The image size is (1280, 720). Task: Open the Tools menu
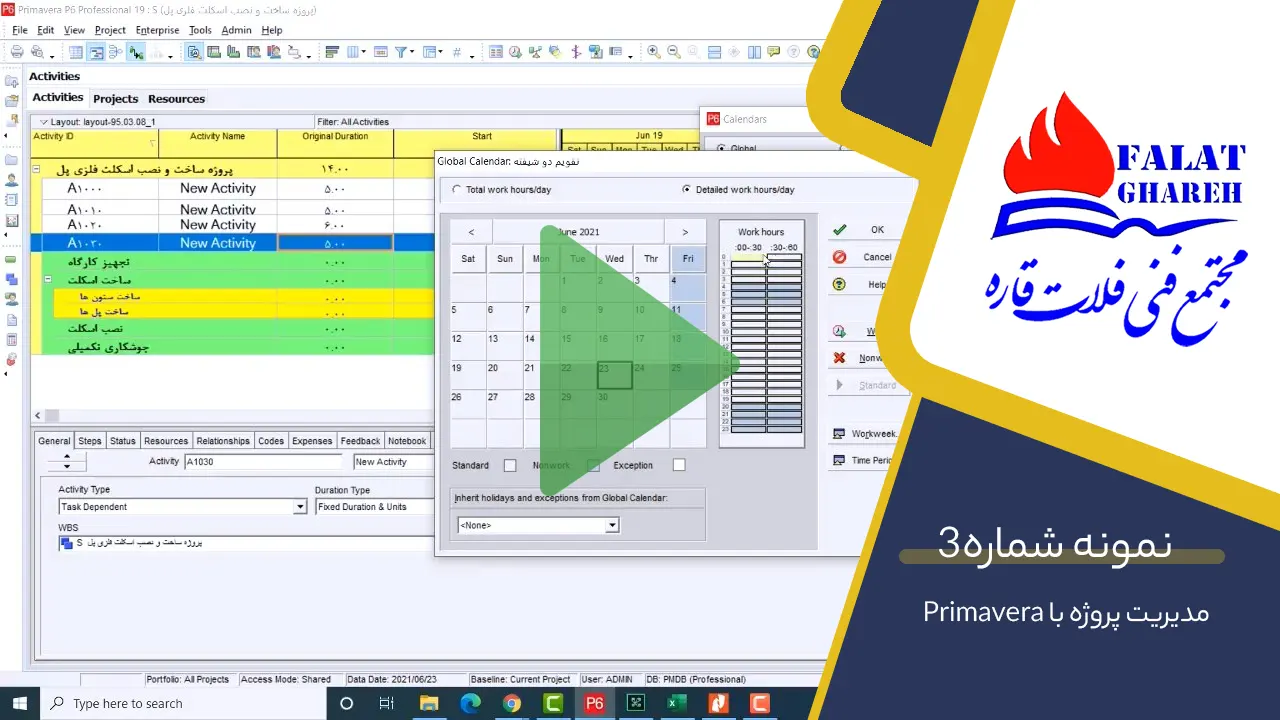200,30
